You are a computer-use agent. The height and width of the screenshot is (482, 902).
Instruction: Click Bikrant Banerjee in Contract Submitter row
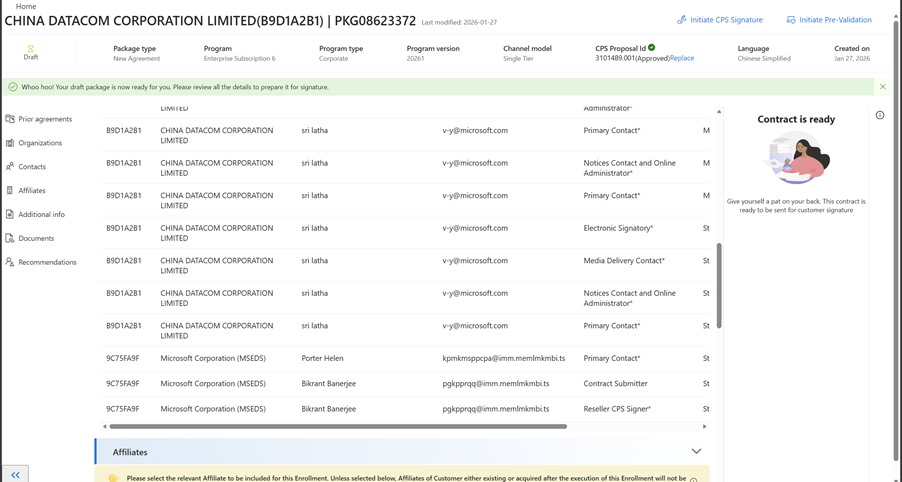click(328, 383)
